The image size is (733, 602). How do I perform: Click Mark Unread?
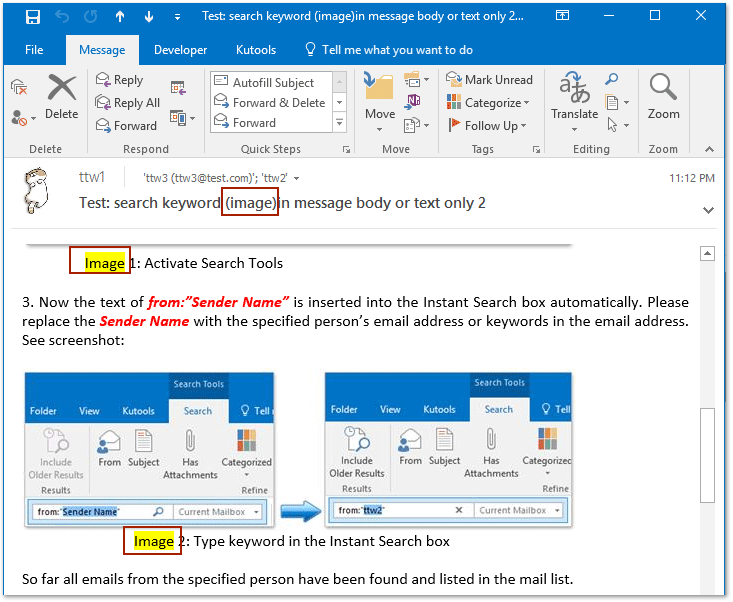[x=489, y=79]
